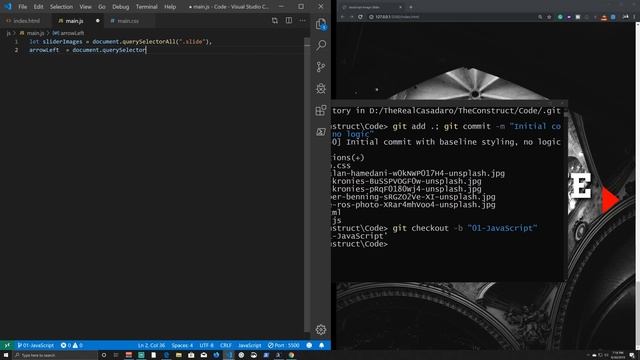Open the Help menu

tap(170, 7)
